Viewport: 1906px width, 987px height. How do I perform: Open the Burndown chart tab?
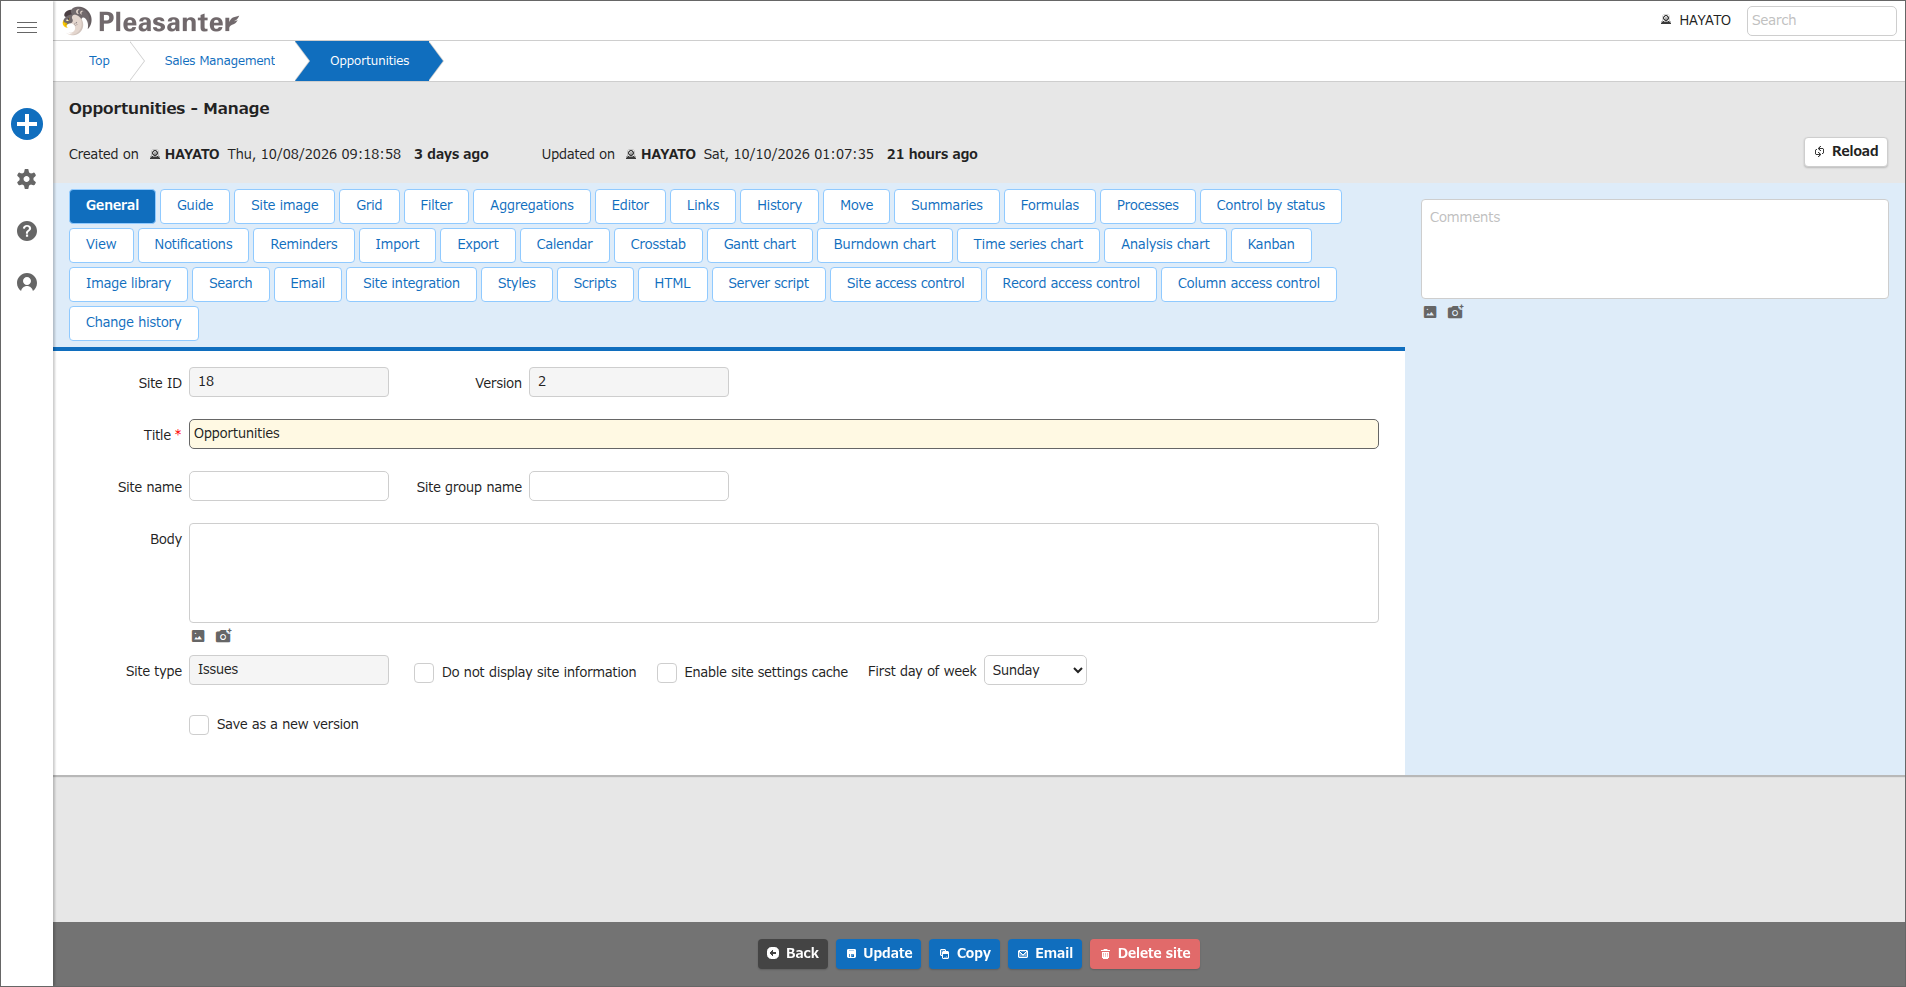click(x=885, y=245)
